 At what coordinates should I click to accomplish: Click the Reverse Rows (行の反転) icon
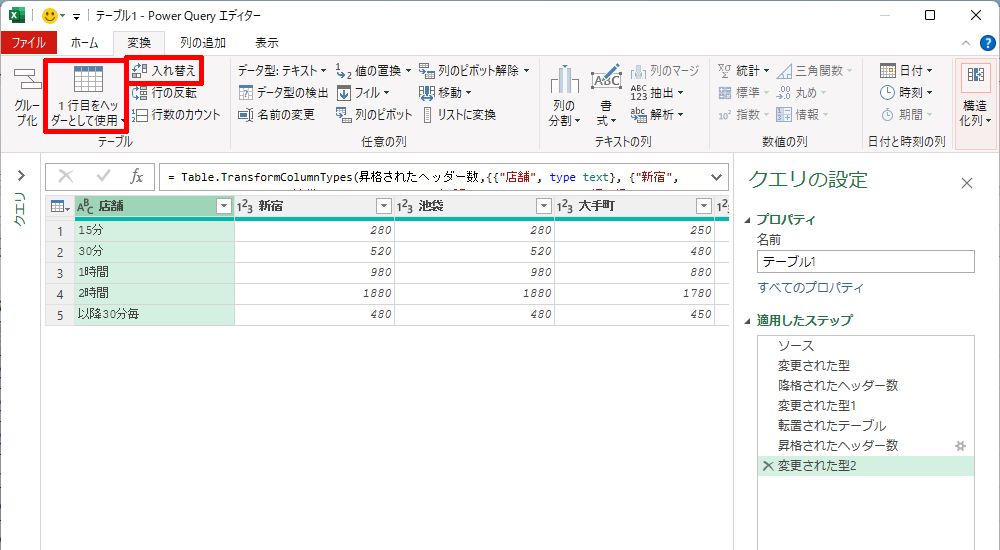pos(139,92)
